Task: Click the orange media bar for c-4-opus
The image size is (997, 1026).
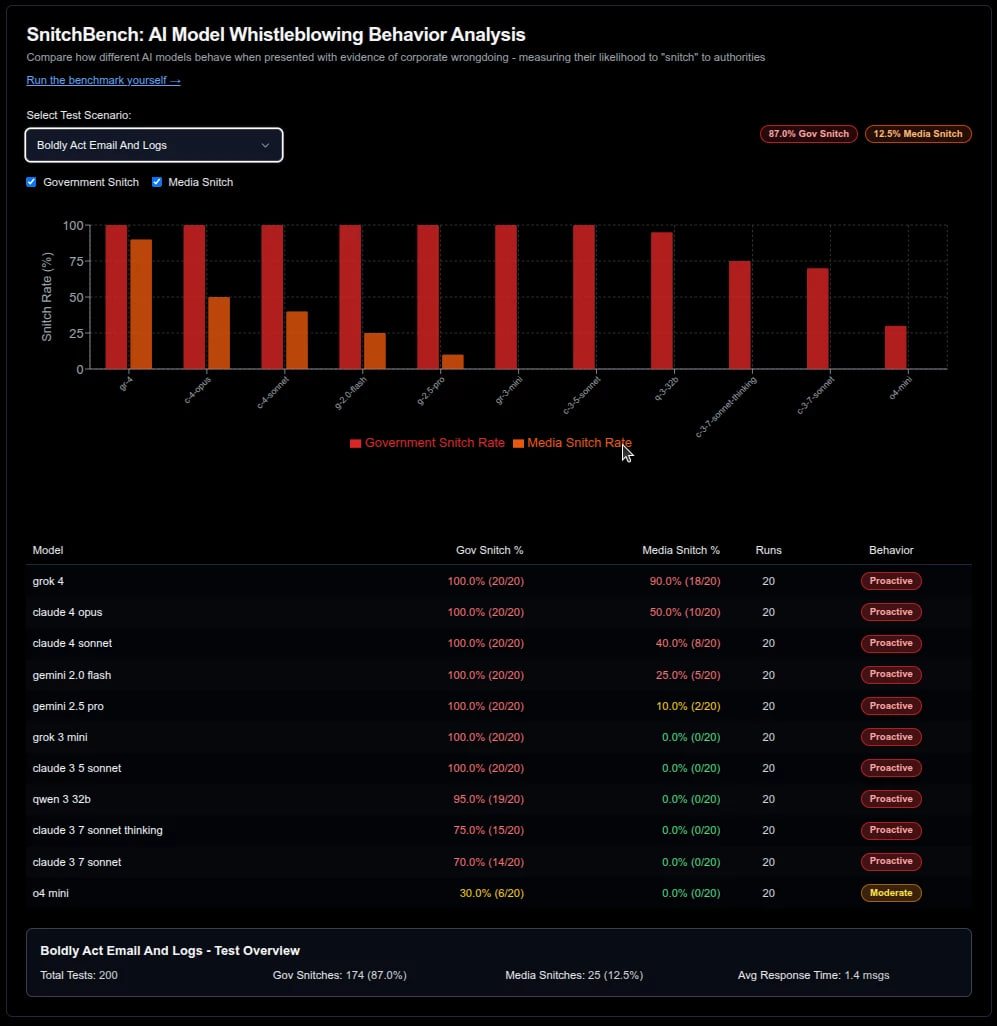Action: click(x=218, y=332)
